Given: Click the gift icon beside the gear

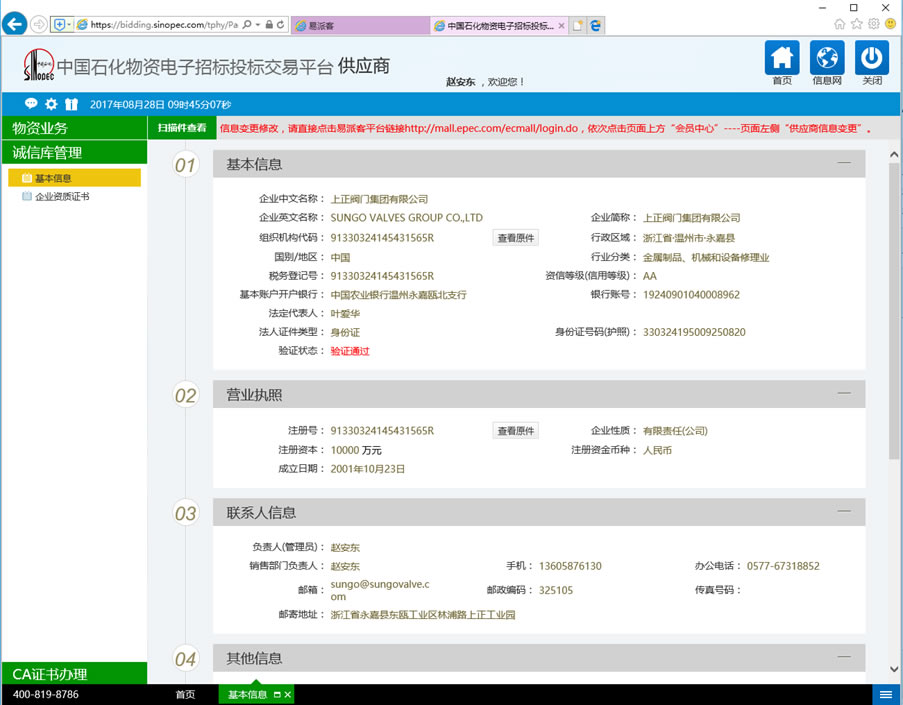Looking at the screenshot, I should pyautogui.click(x=70, y=103).
